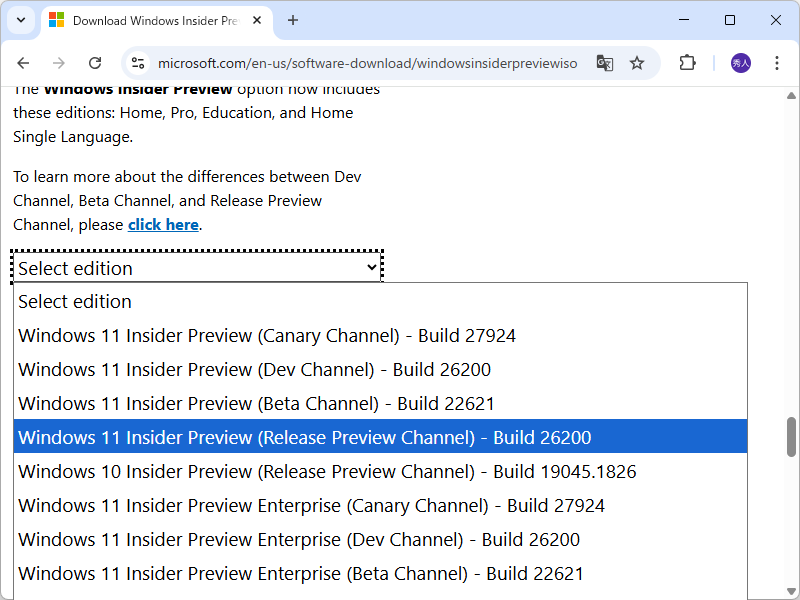The width and height of the screenshot is (800, 600).
Task: Open the Extensions puzzle icon
Action: point(687,63)
